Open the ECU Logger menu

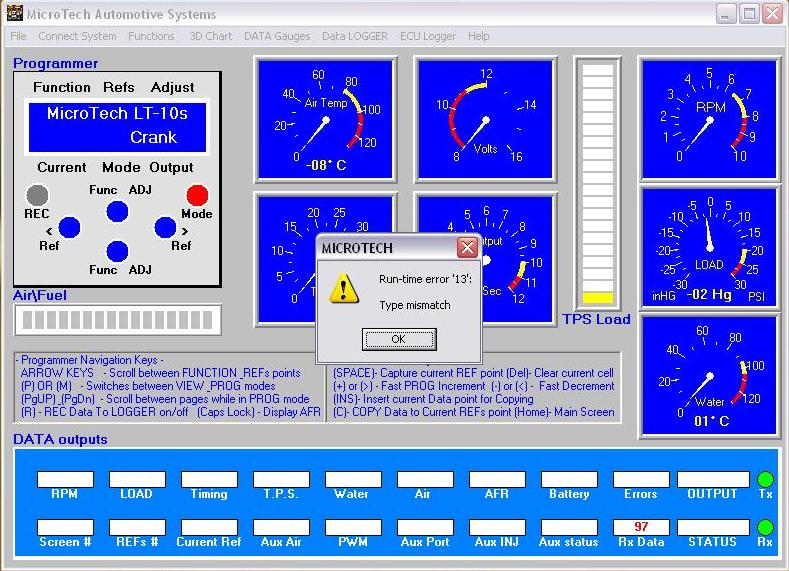tap(427, 36)
